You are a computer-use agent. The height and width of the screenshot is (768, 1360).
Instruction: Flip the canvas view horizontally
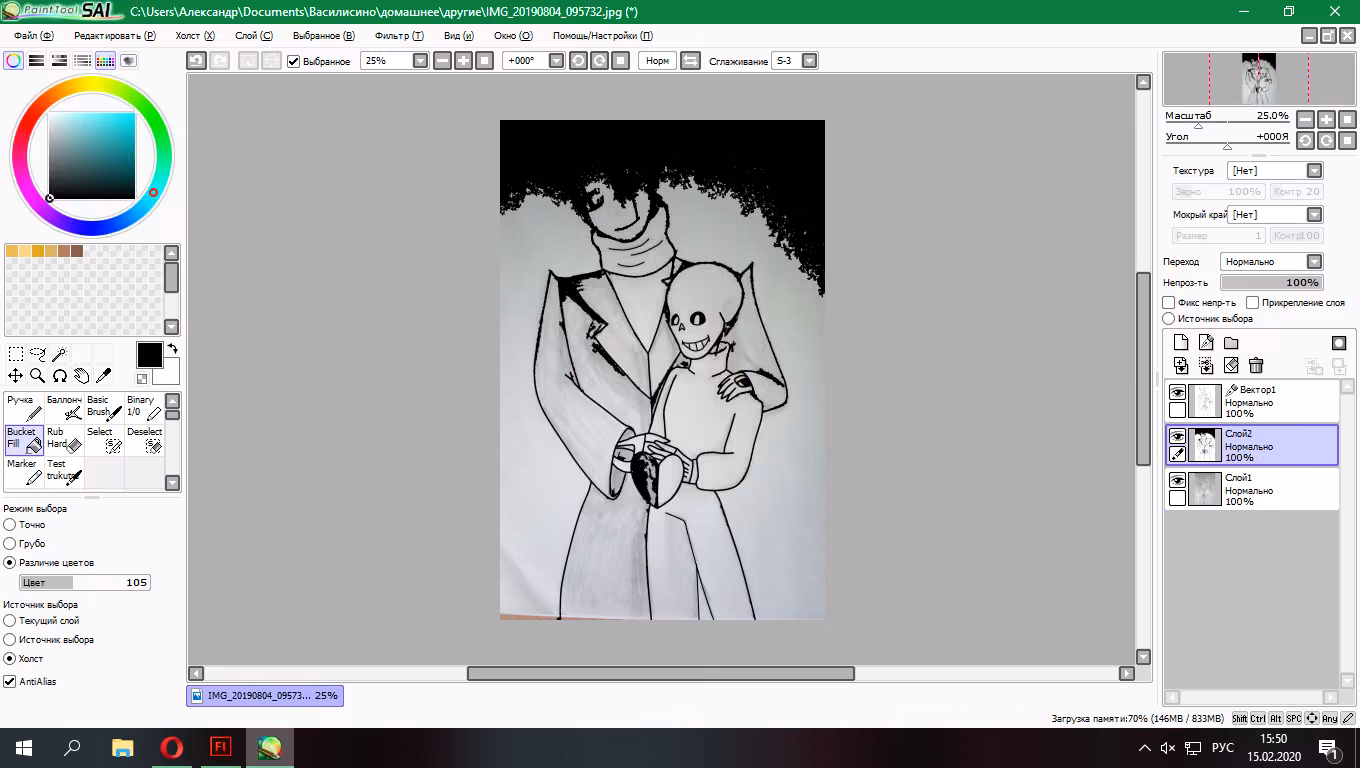690,61
